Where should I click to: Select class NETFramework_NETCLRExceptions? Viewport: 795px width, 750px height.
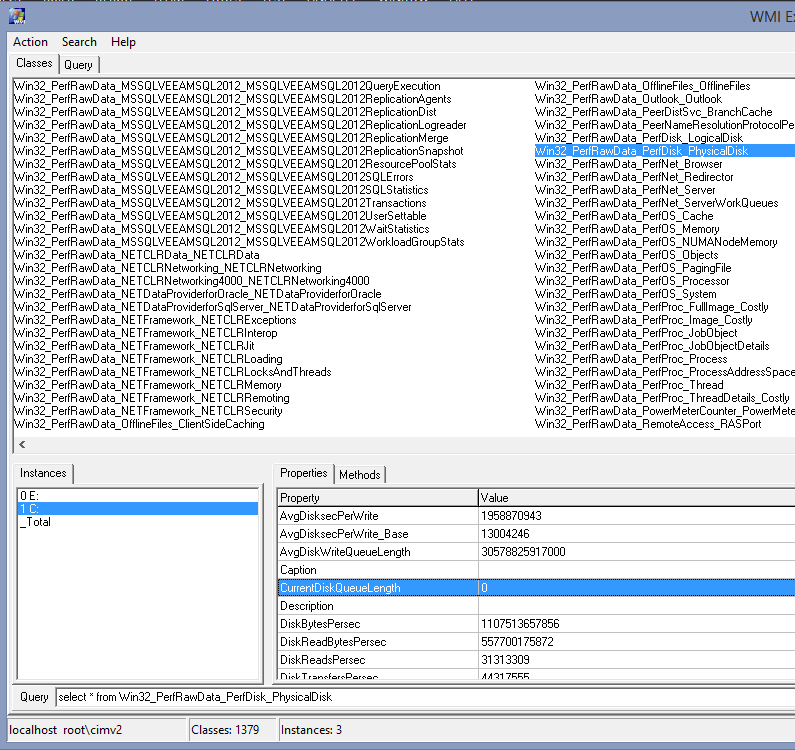click(155, 320)
